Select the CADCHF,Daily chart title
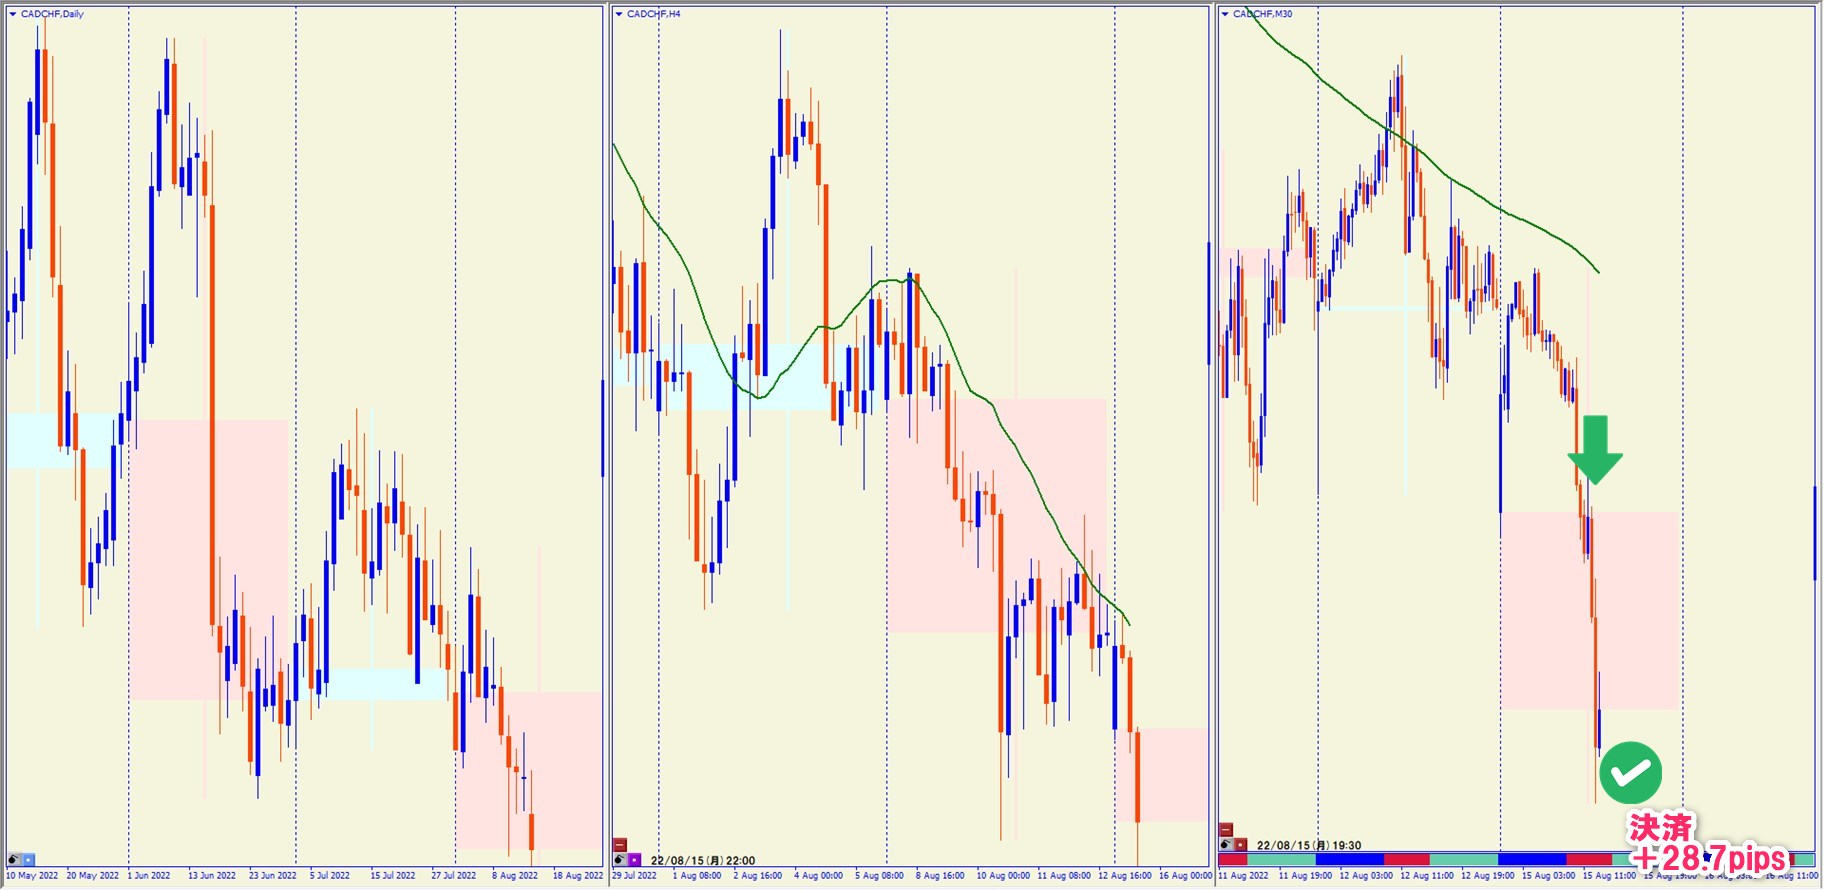 (52, 14)
